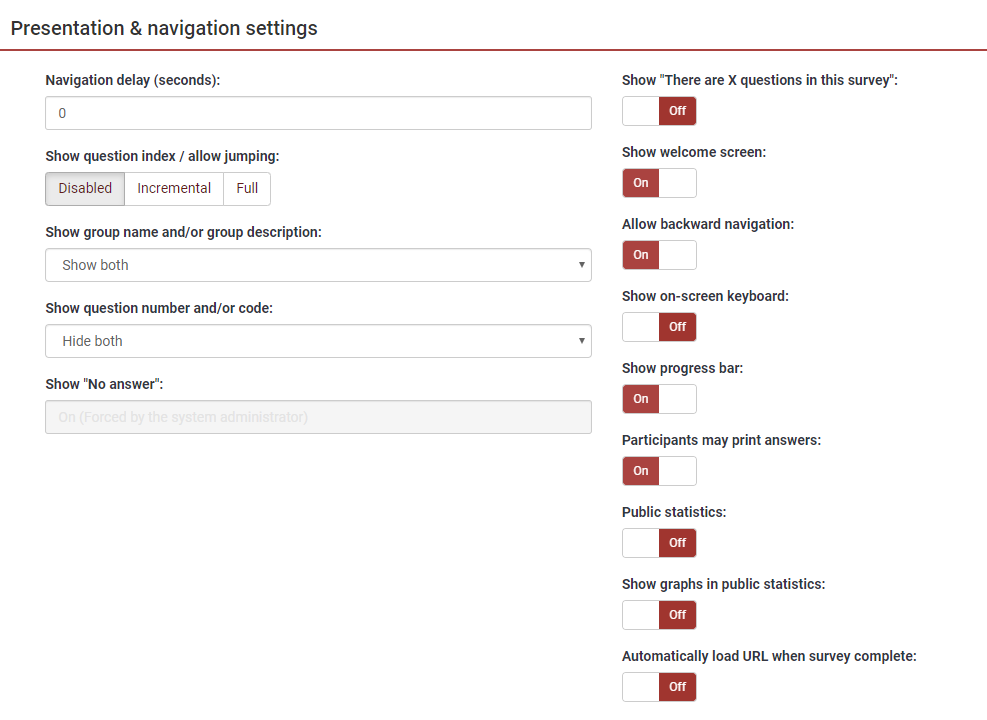The width and height of the screenshot is (987, 720).
Task: Turn off the Show progress bar toggle
Action: (x=659, y=399)
